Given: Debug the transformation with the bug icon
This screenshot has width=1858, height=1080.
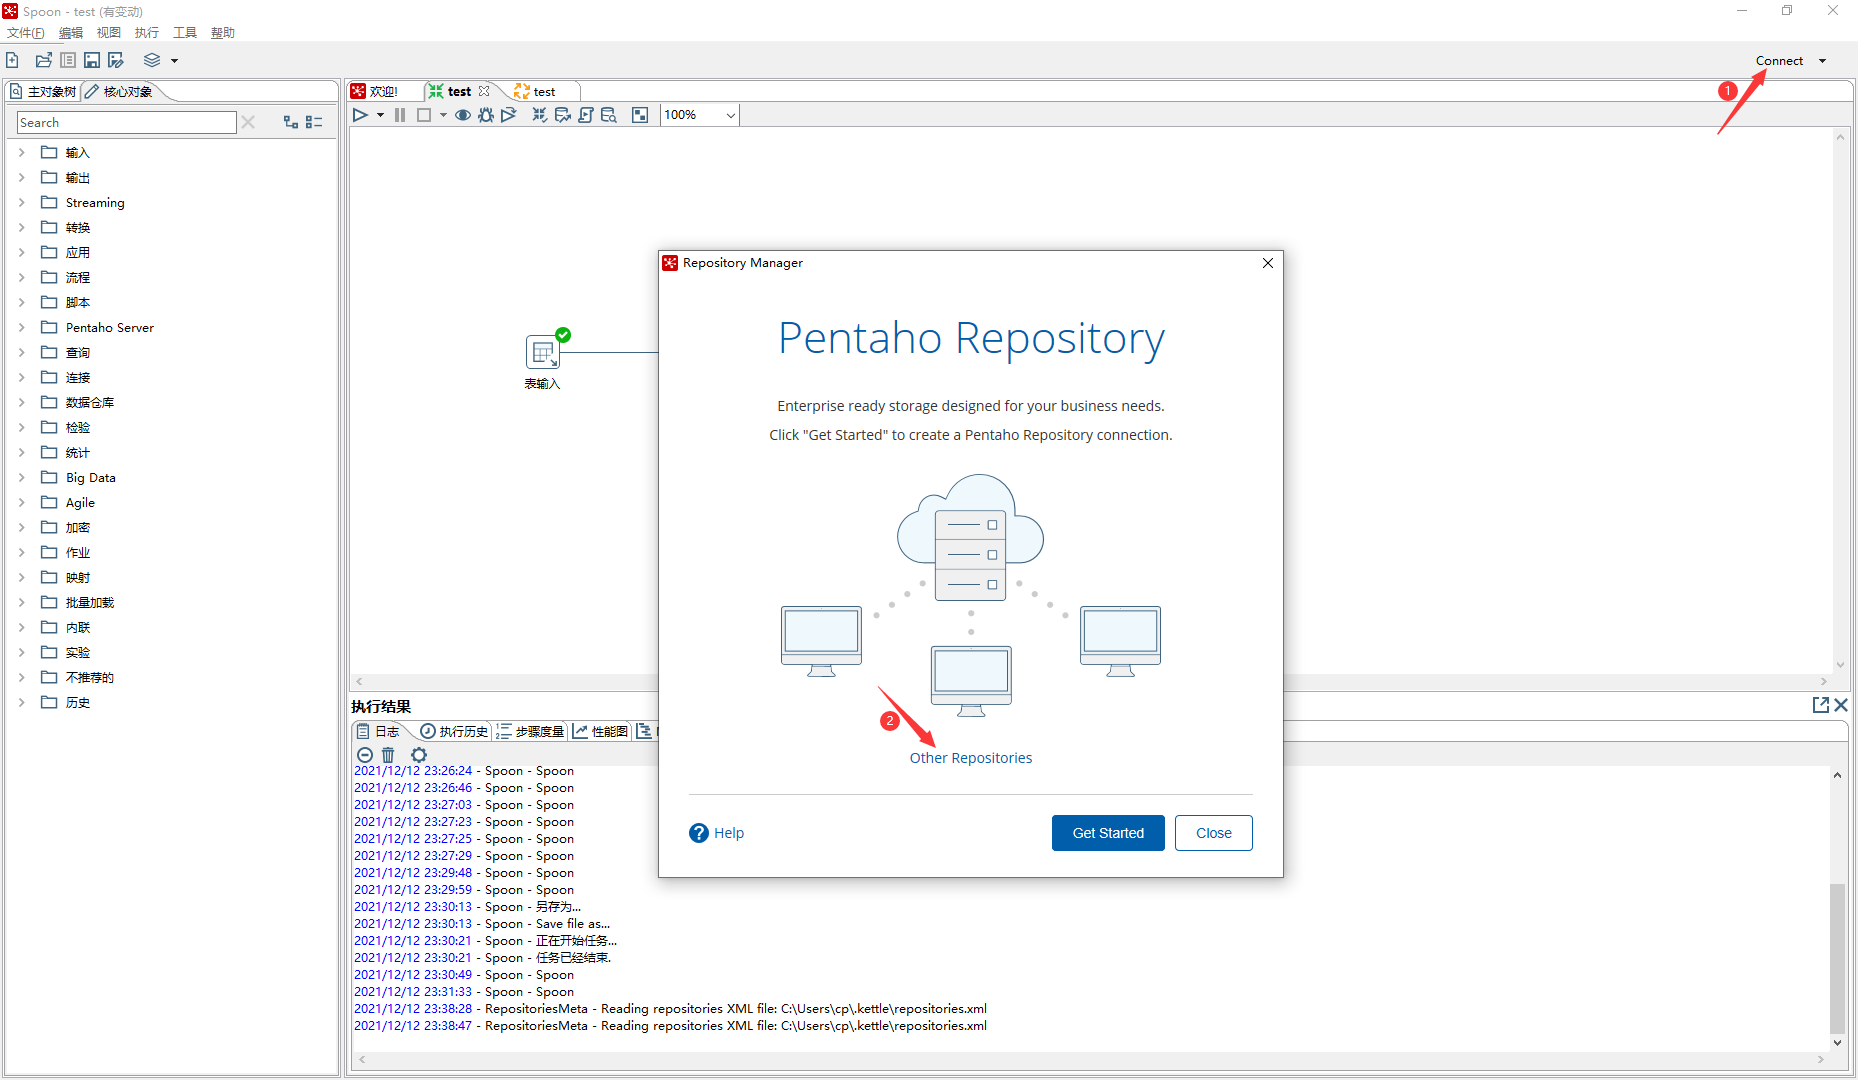Looking at the screenshot, I should (x=486, y=115).
